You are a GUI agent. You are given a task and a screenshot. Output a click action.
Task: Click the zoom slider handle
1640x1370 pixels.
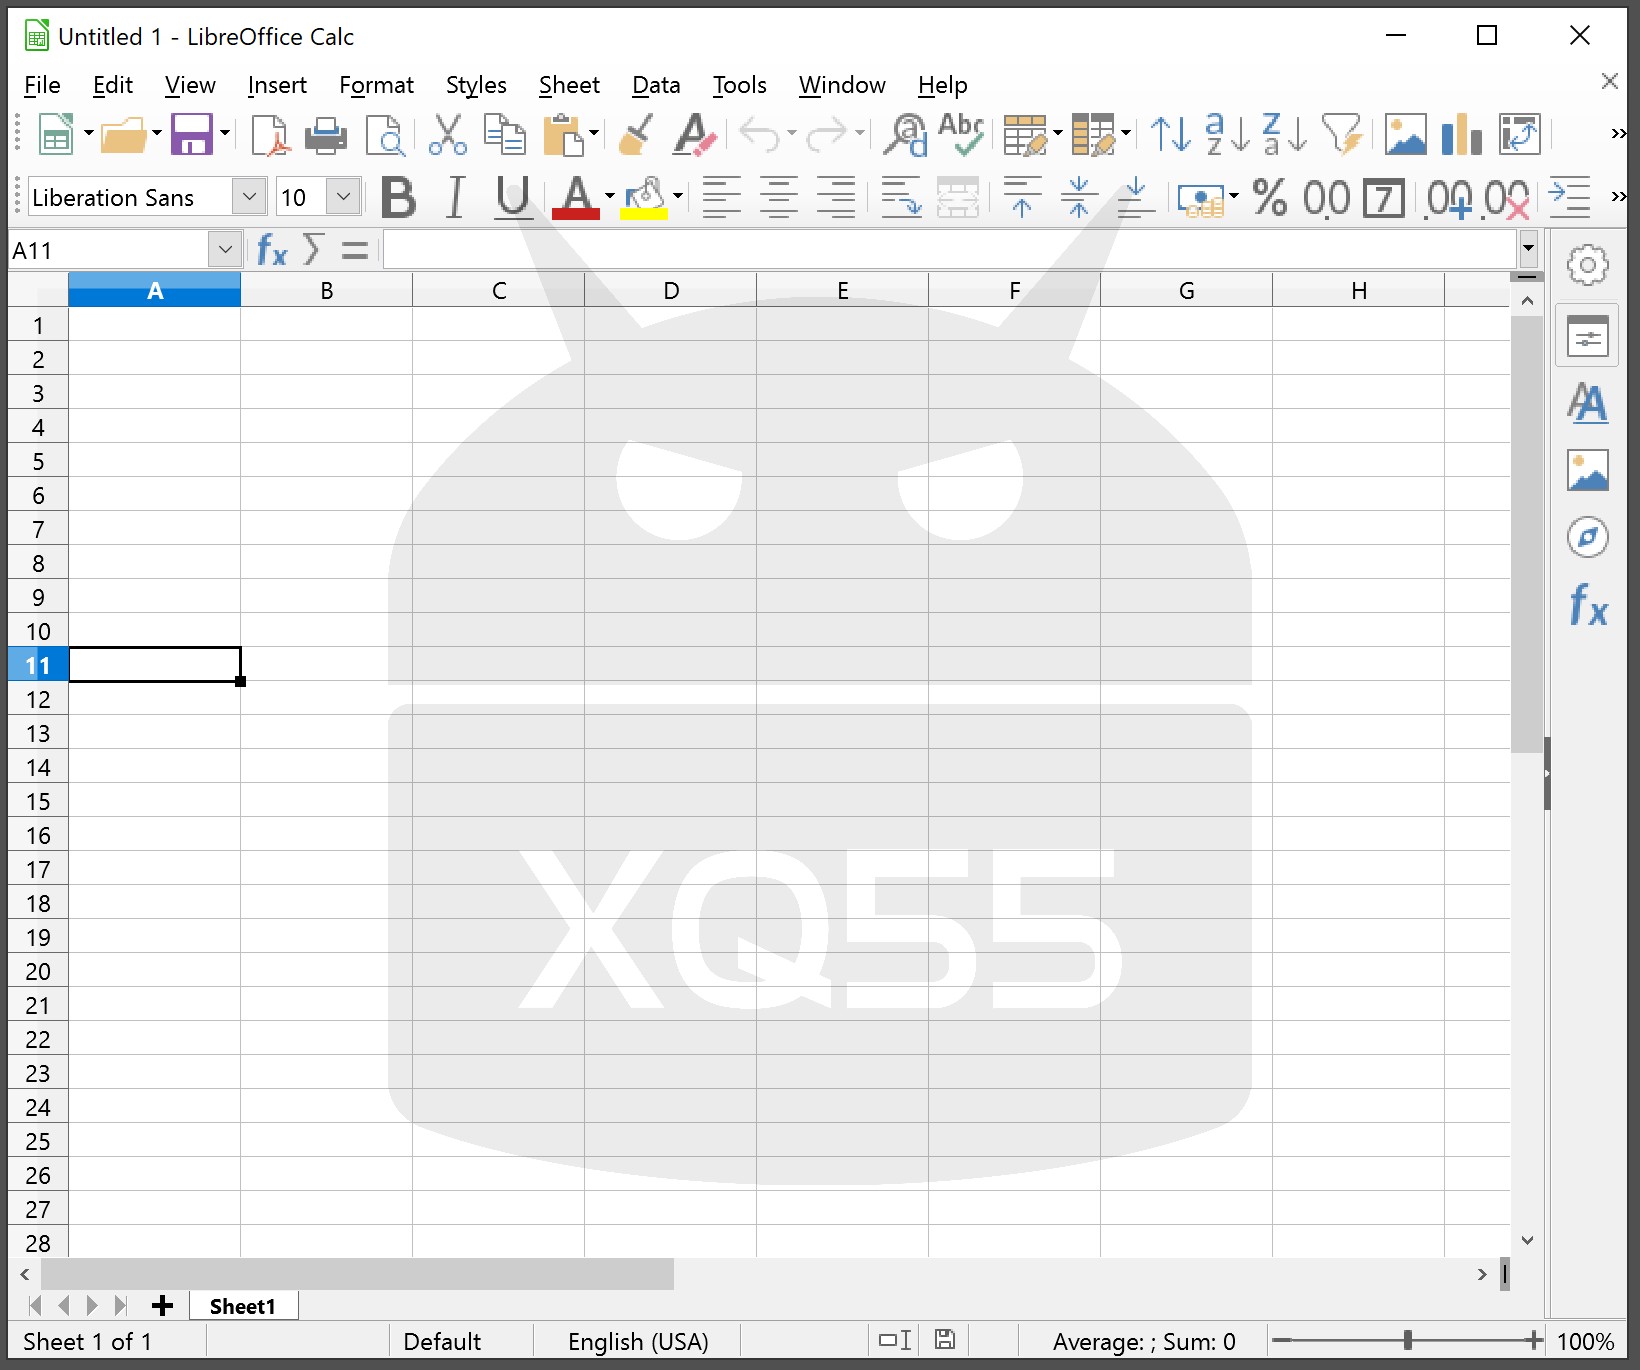tap(1408, 1340)
